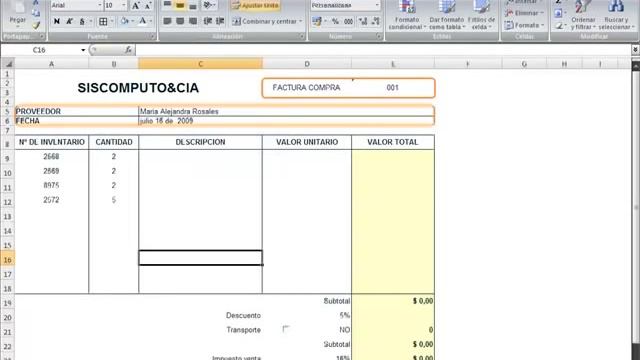Select column D header
Viewport: 640px width, 360px height.
[307, 64]
